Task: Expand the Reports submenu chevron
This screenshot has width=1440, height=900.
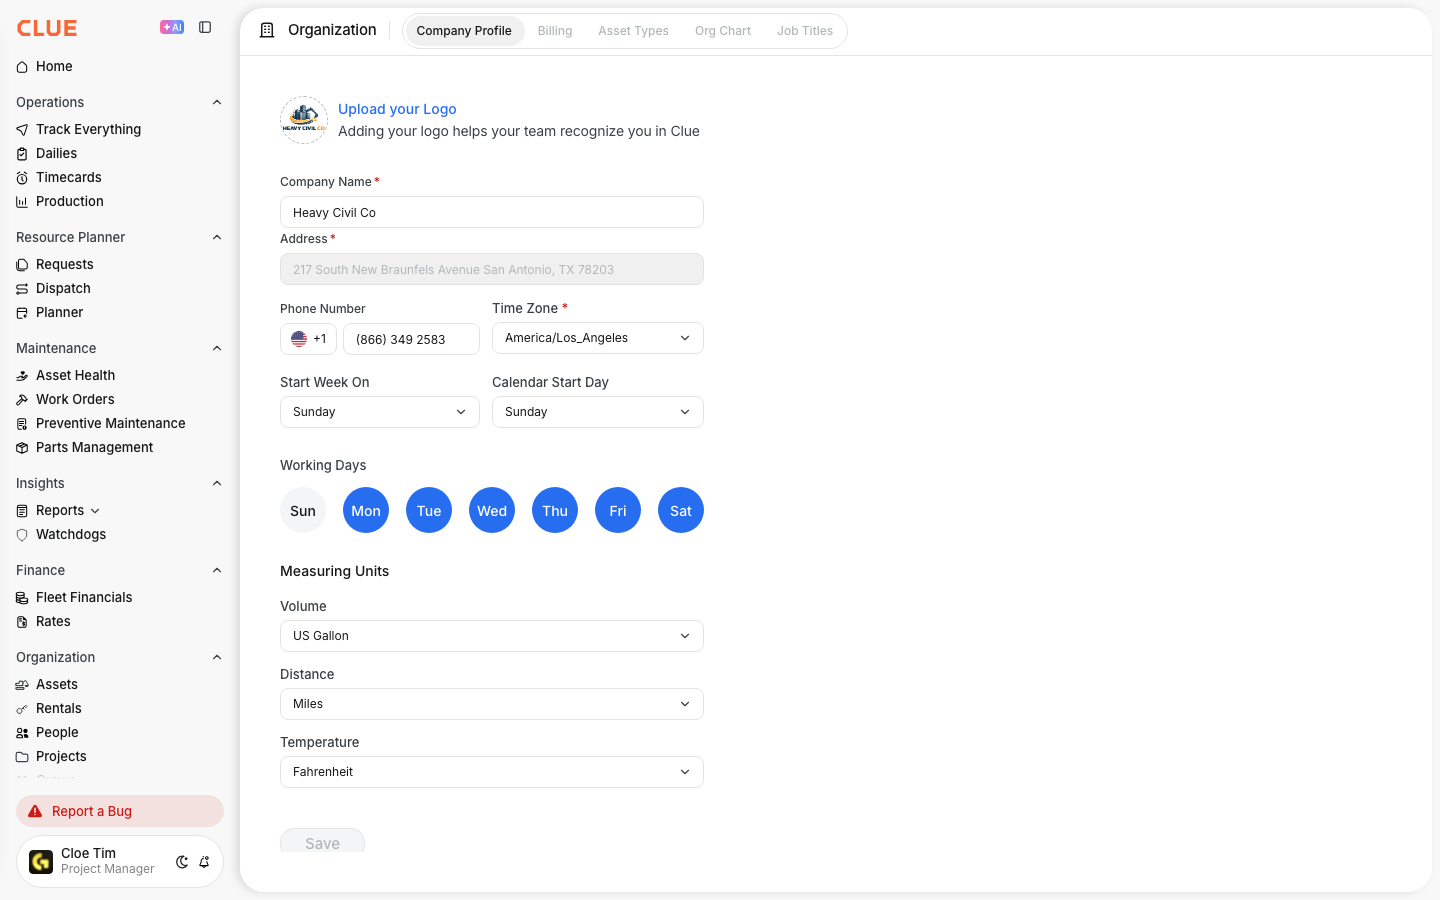Action: point(95,511)
